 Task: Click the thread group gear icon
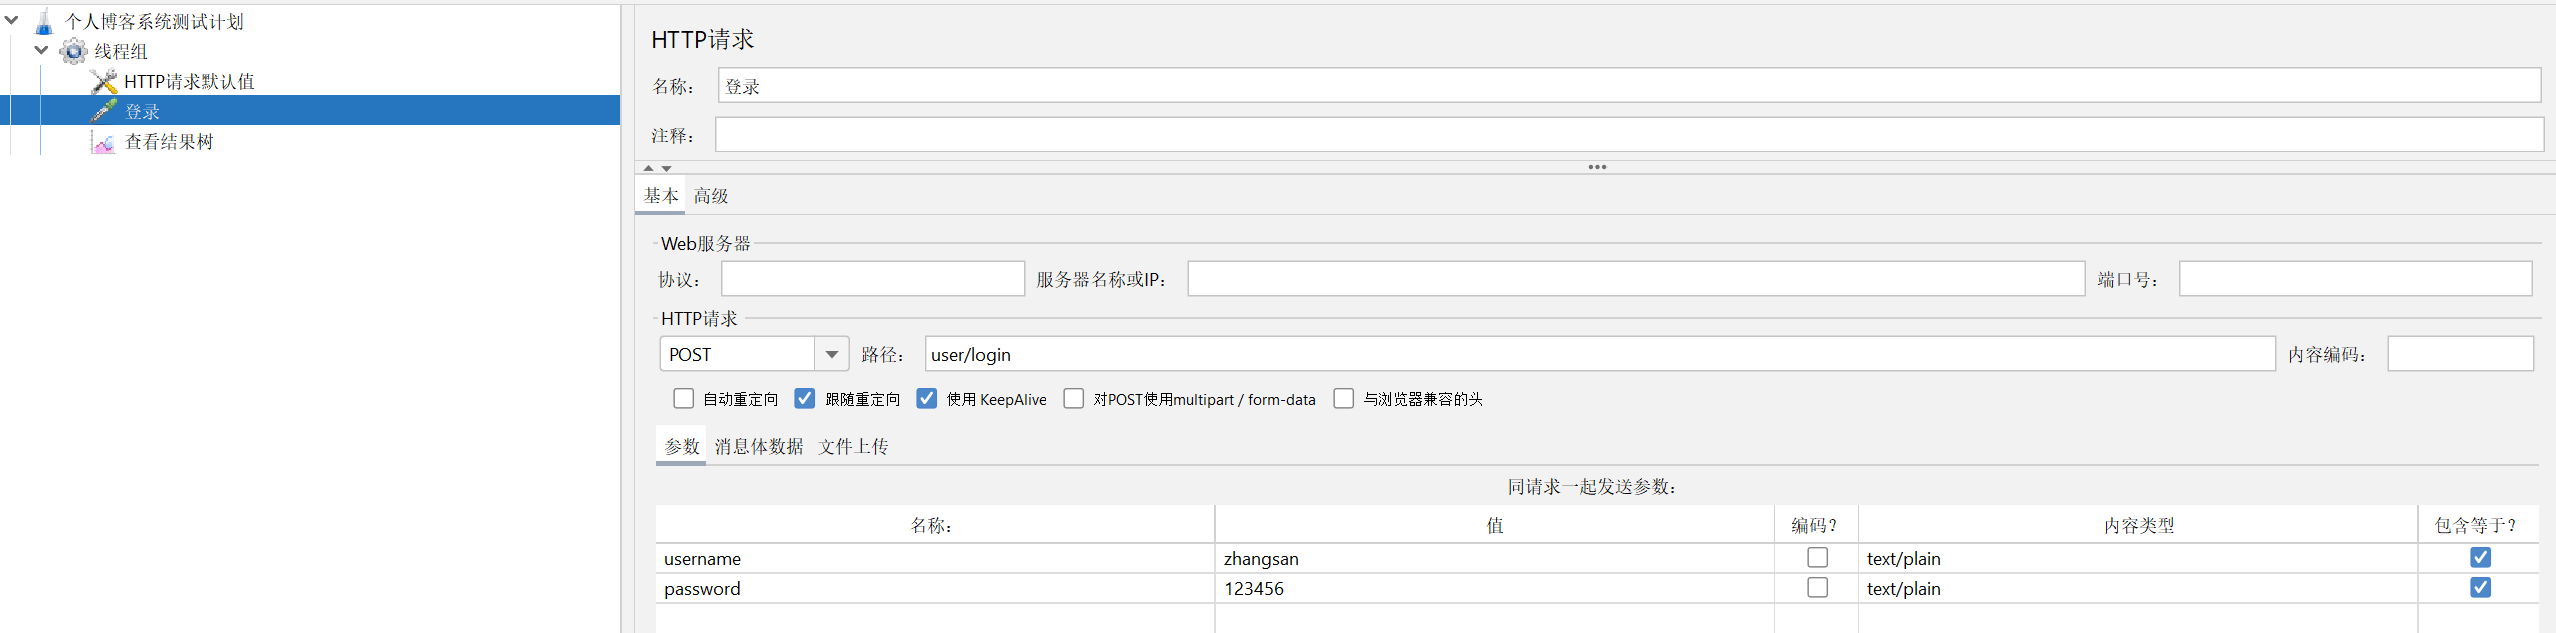(x=73, y=51)
